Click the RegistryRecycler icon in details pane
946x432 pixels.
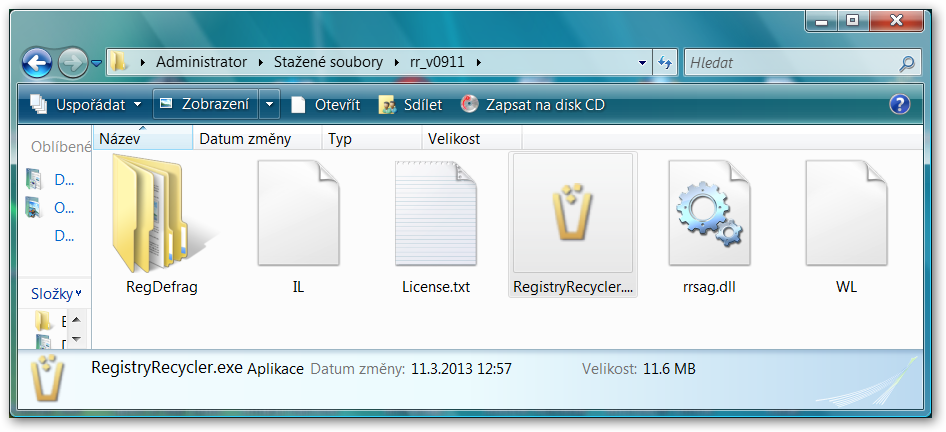(x=47, y=380)
